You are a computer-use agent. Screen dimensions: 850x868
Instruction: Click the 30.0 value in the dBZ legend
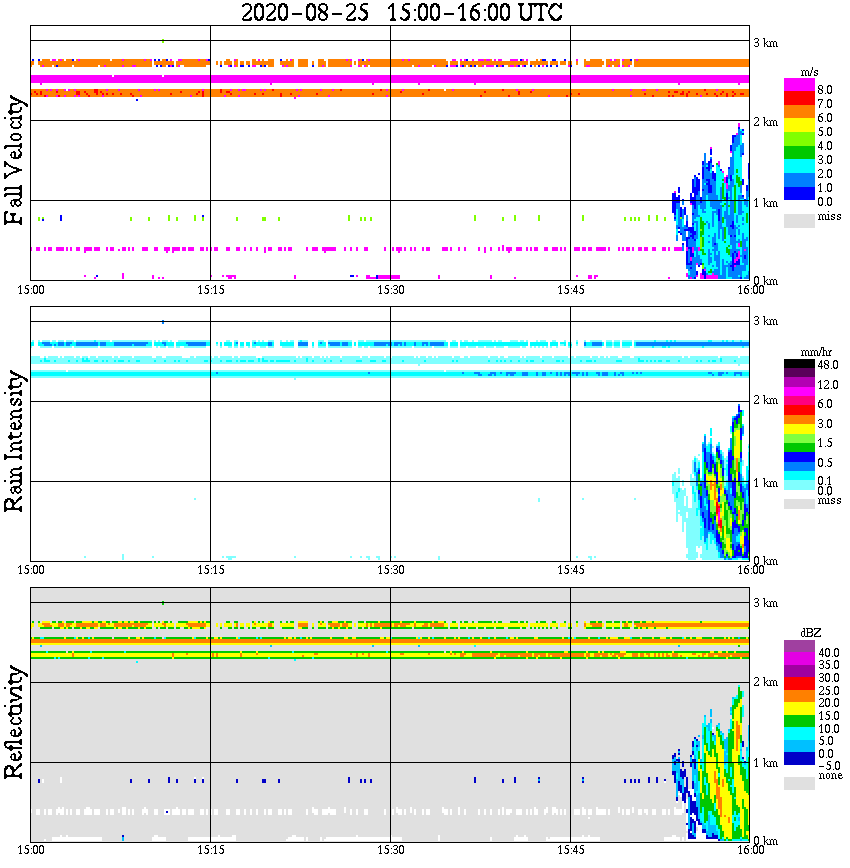(829, 678)
